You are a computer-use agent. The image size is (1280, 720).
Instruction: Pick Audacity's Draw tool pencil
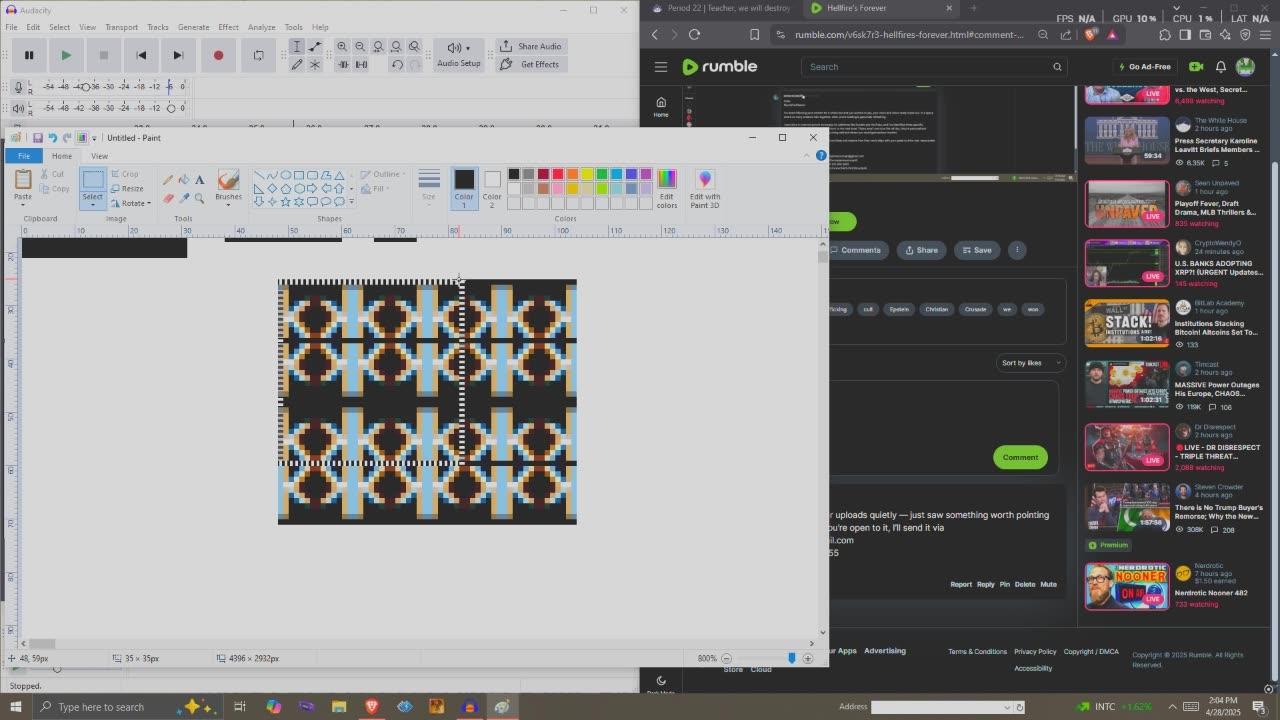297,65
